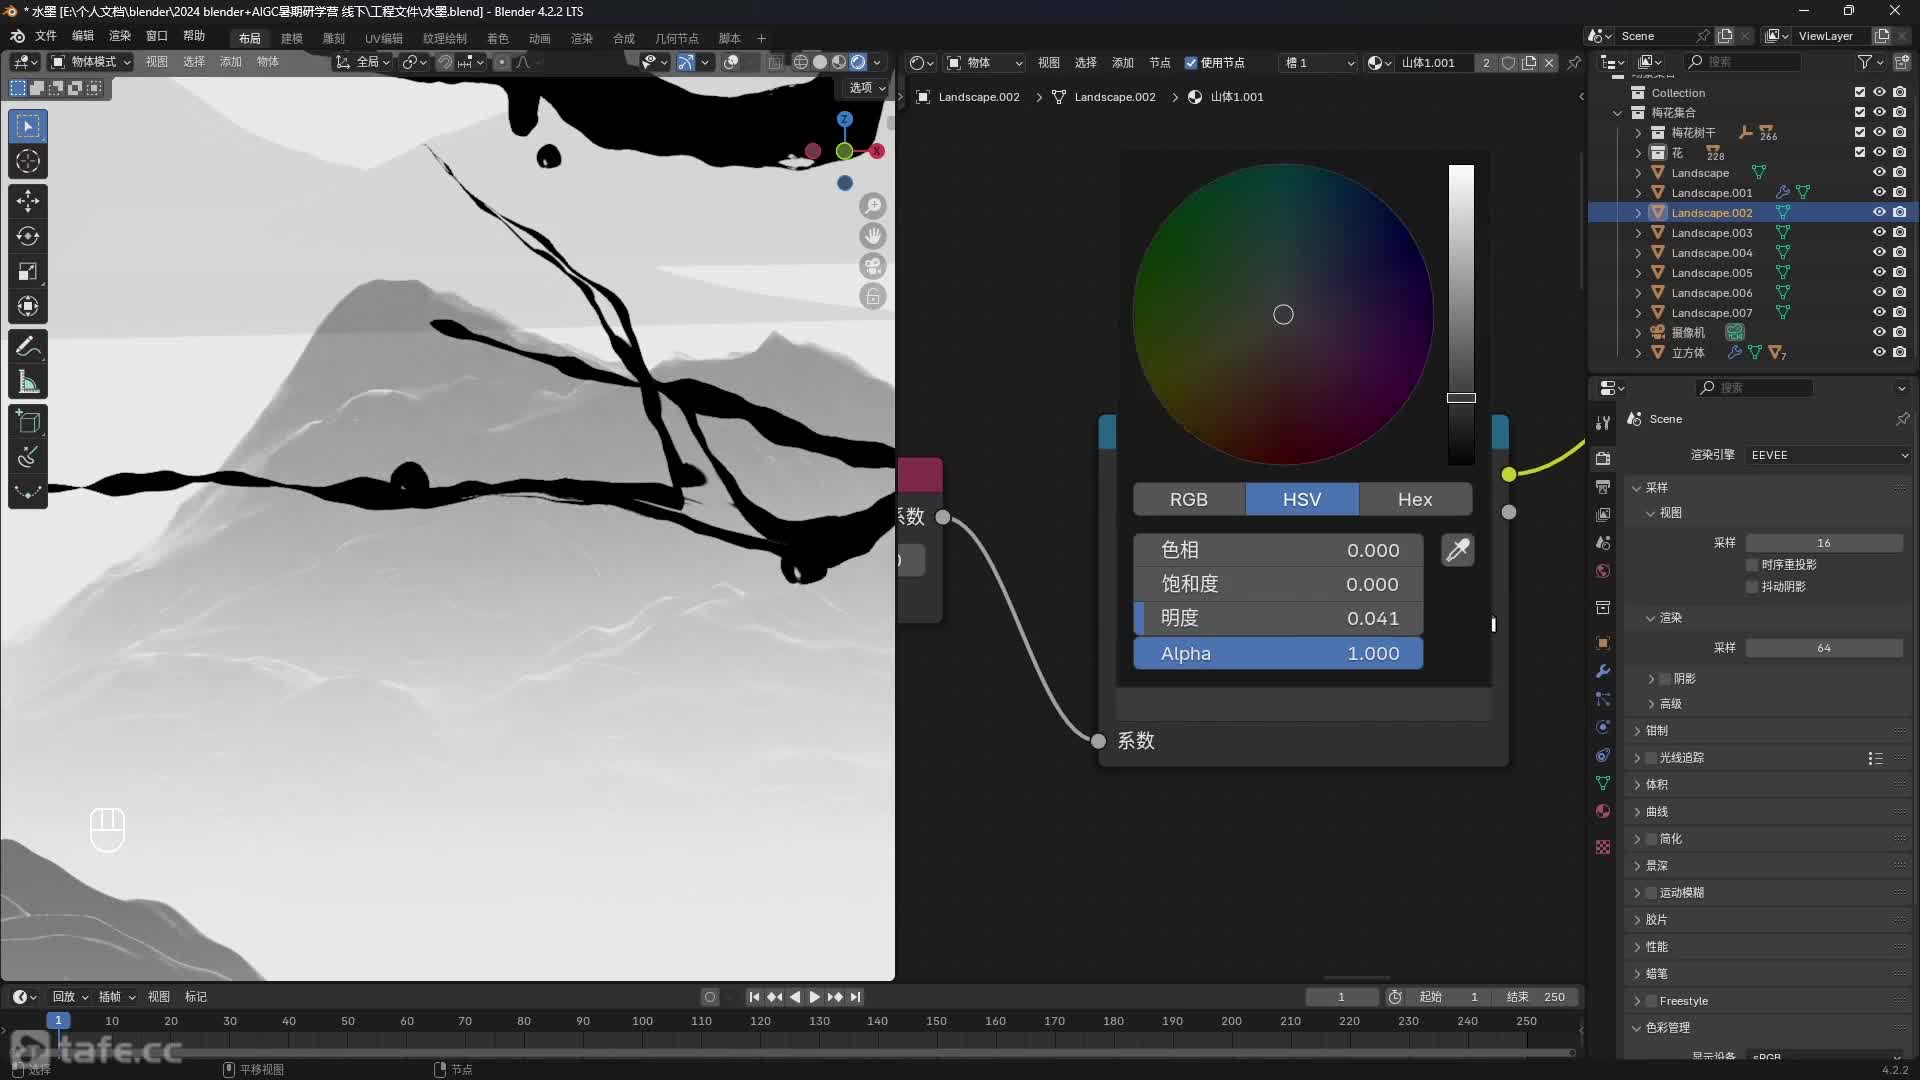Switch to wireframe viewport shading
This screenshot has width=1920, height=1080.
(801, 62)
